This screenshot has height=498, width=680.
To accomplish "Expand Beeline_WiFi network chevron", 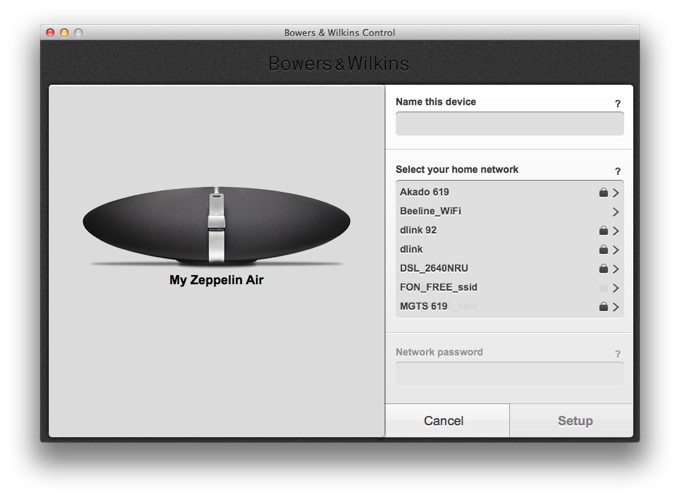I will (616, 212).
